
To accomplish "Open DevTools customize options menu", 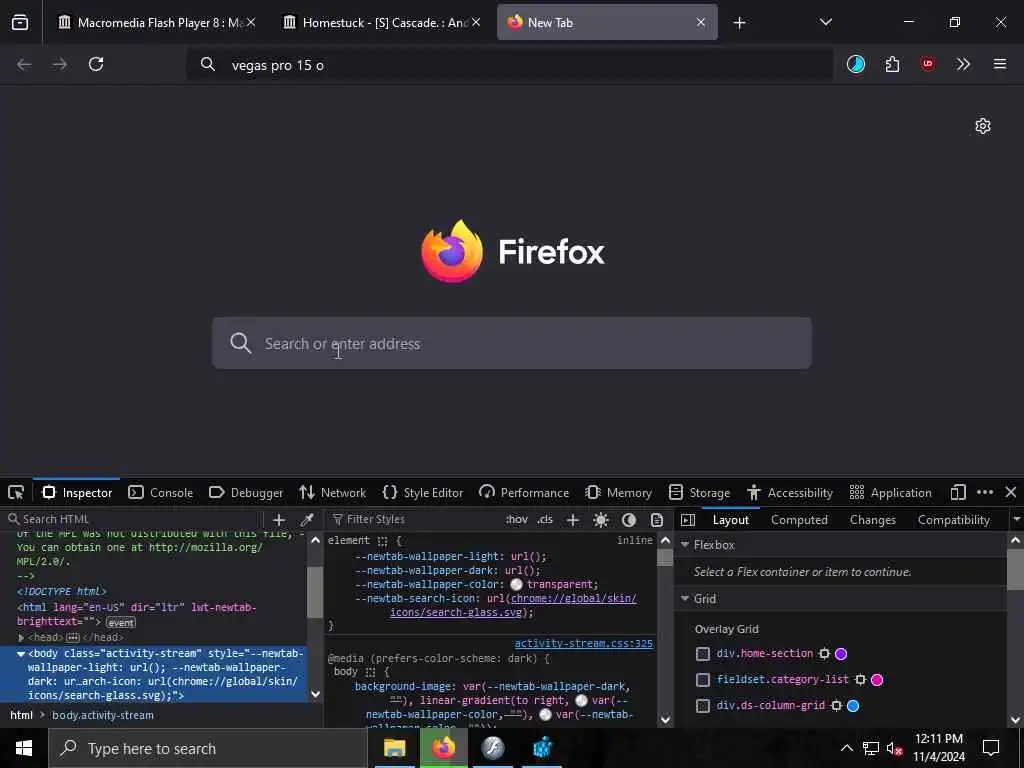I will (985, 492).
